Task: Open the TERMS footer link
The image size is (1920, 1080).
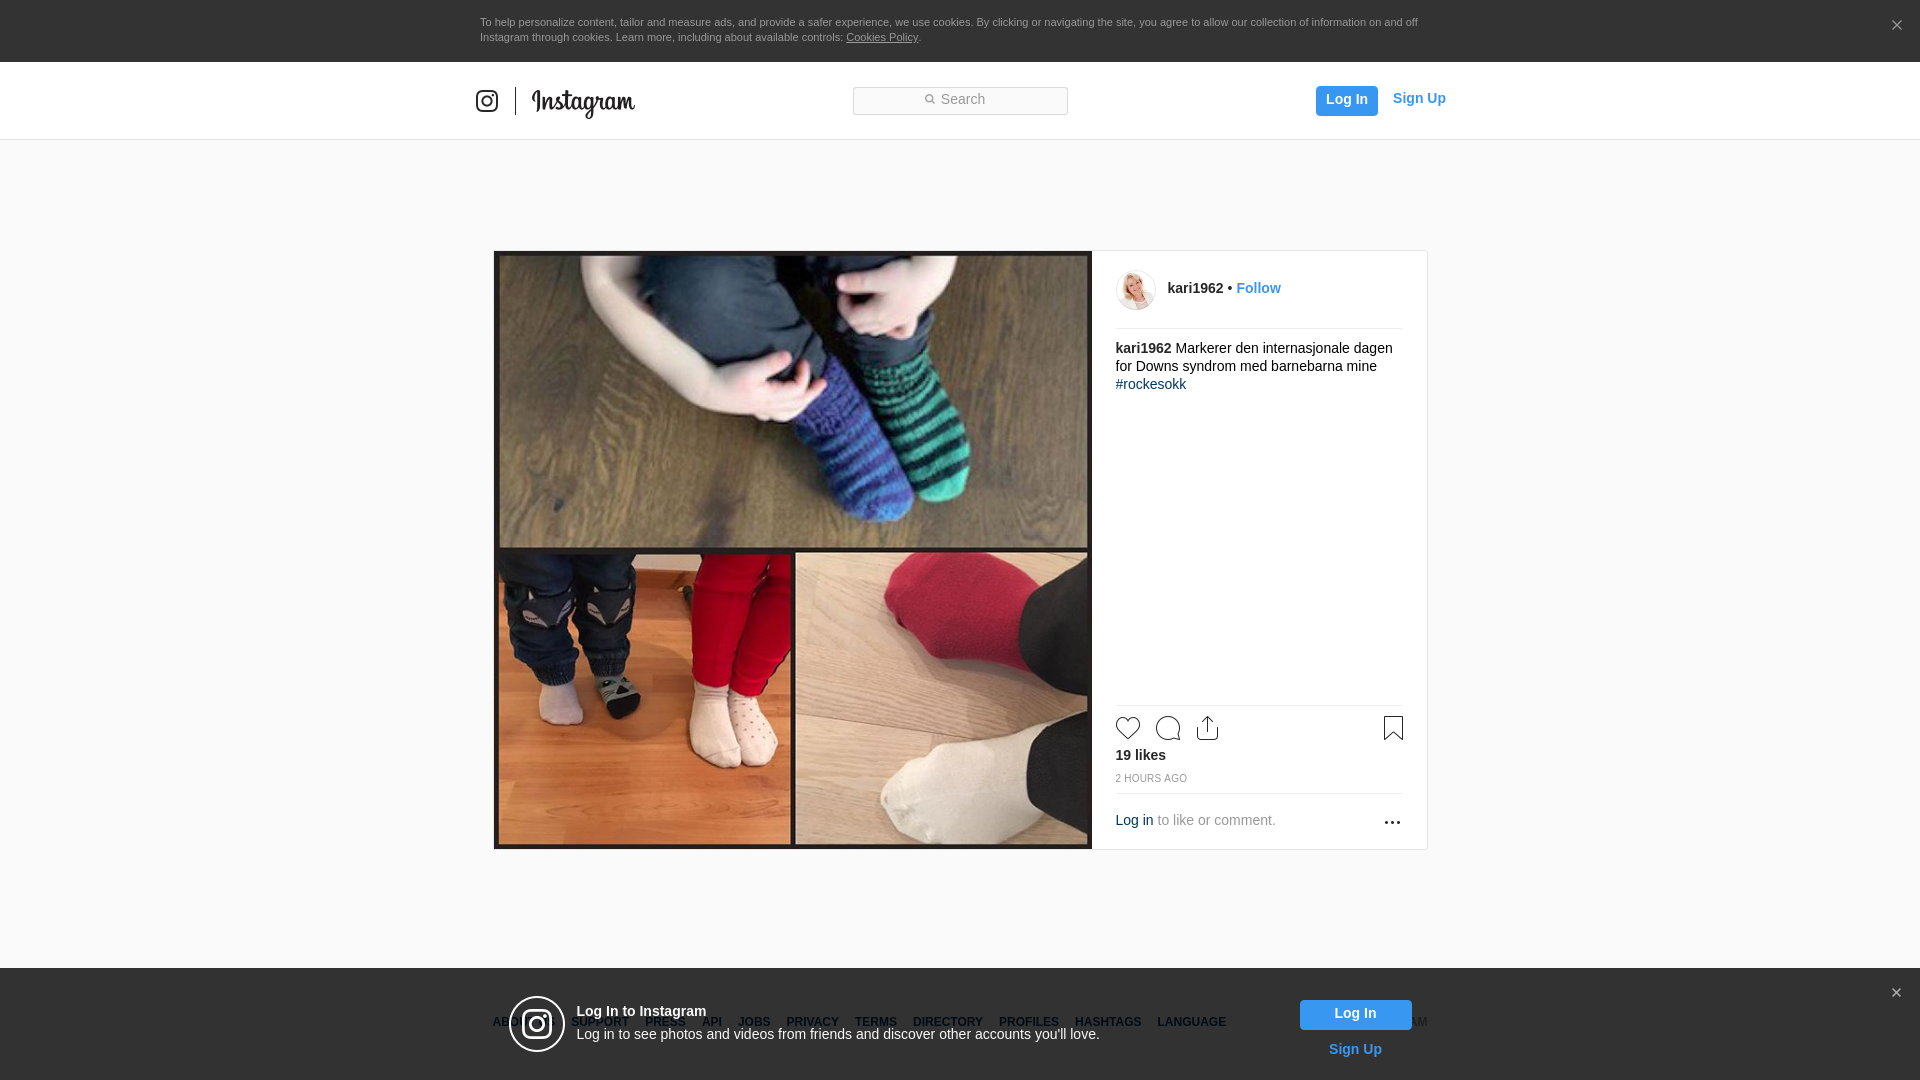Action: tap(875, 1022)
